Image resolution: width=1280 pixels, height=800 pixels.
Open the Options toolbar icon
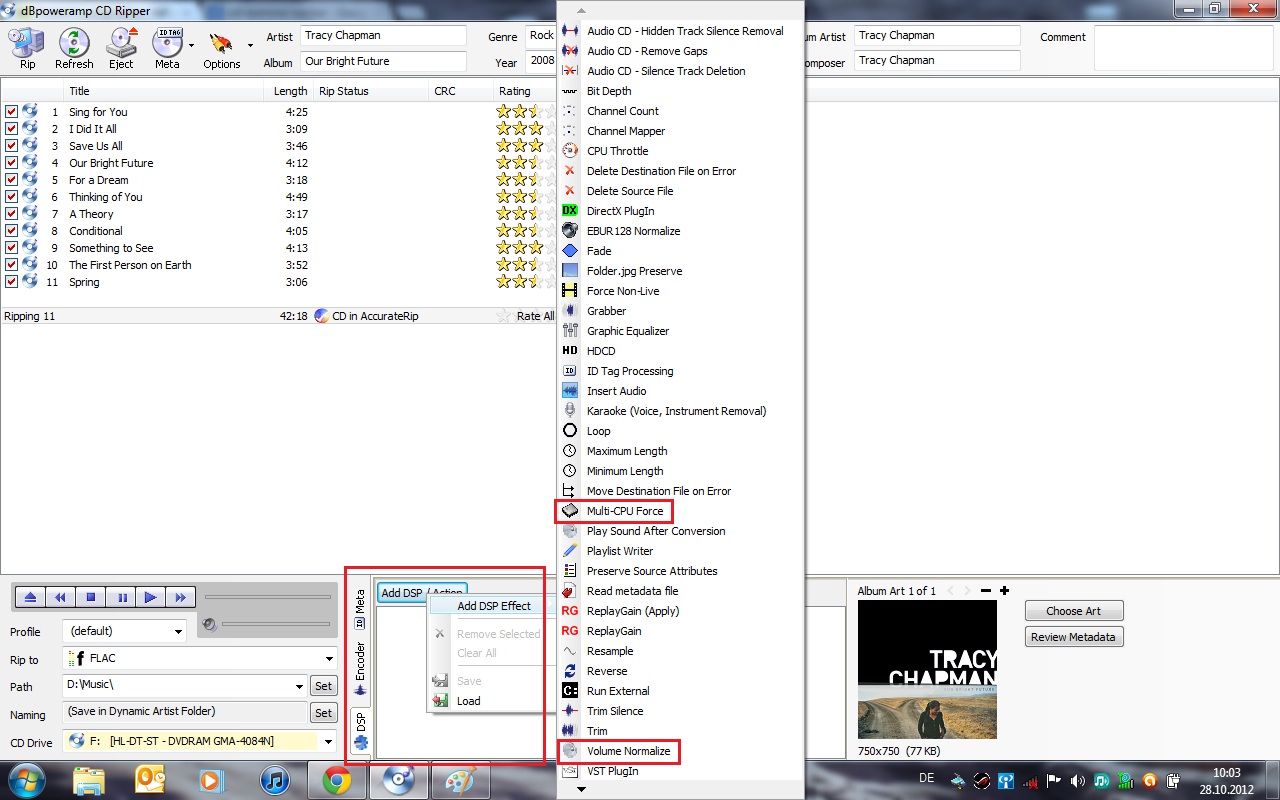(x=221, y=46)
